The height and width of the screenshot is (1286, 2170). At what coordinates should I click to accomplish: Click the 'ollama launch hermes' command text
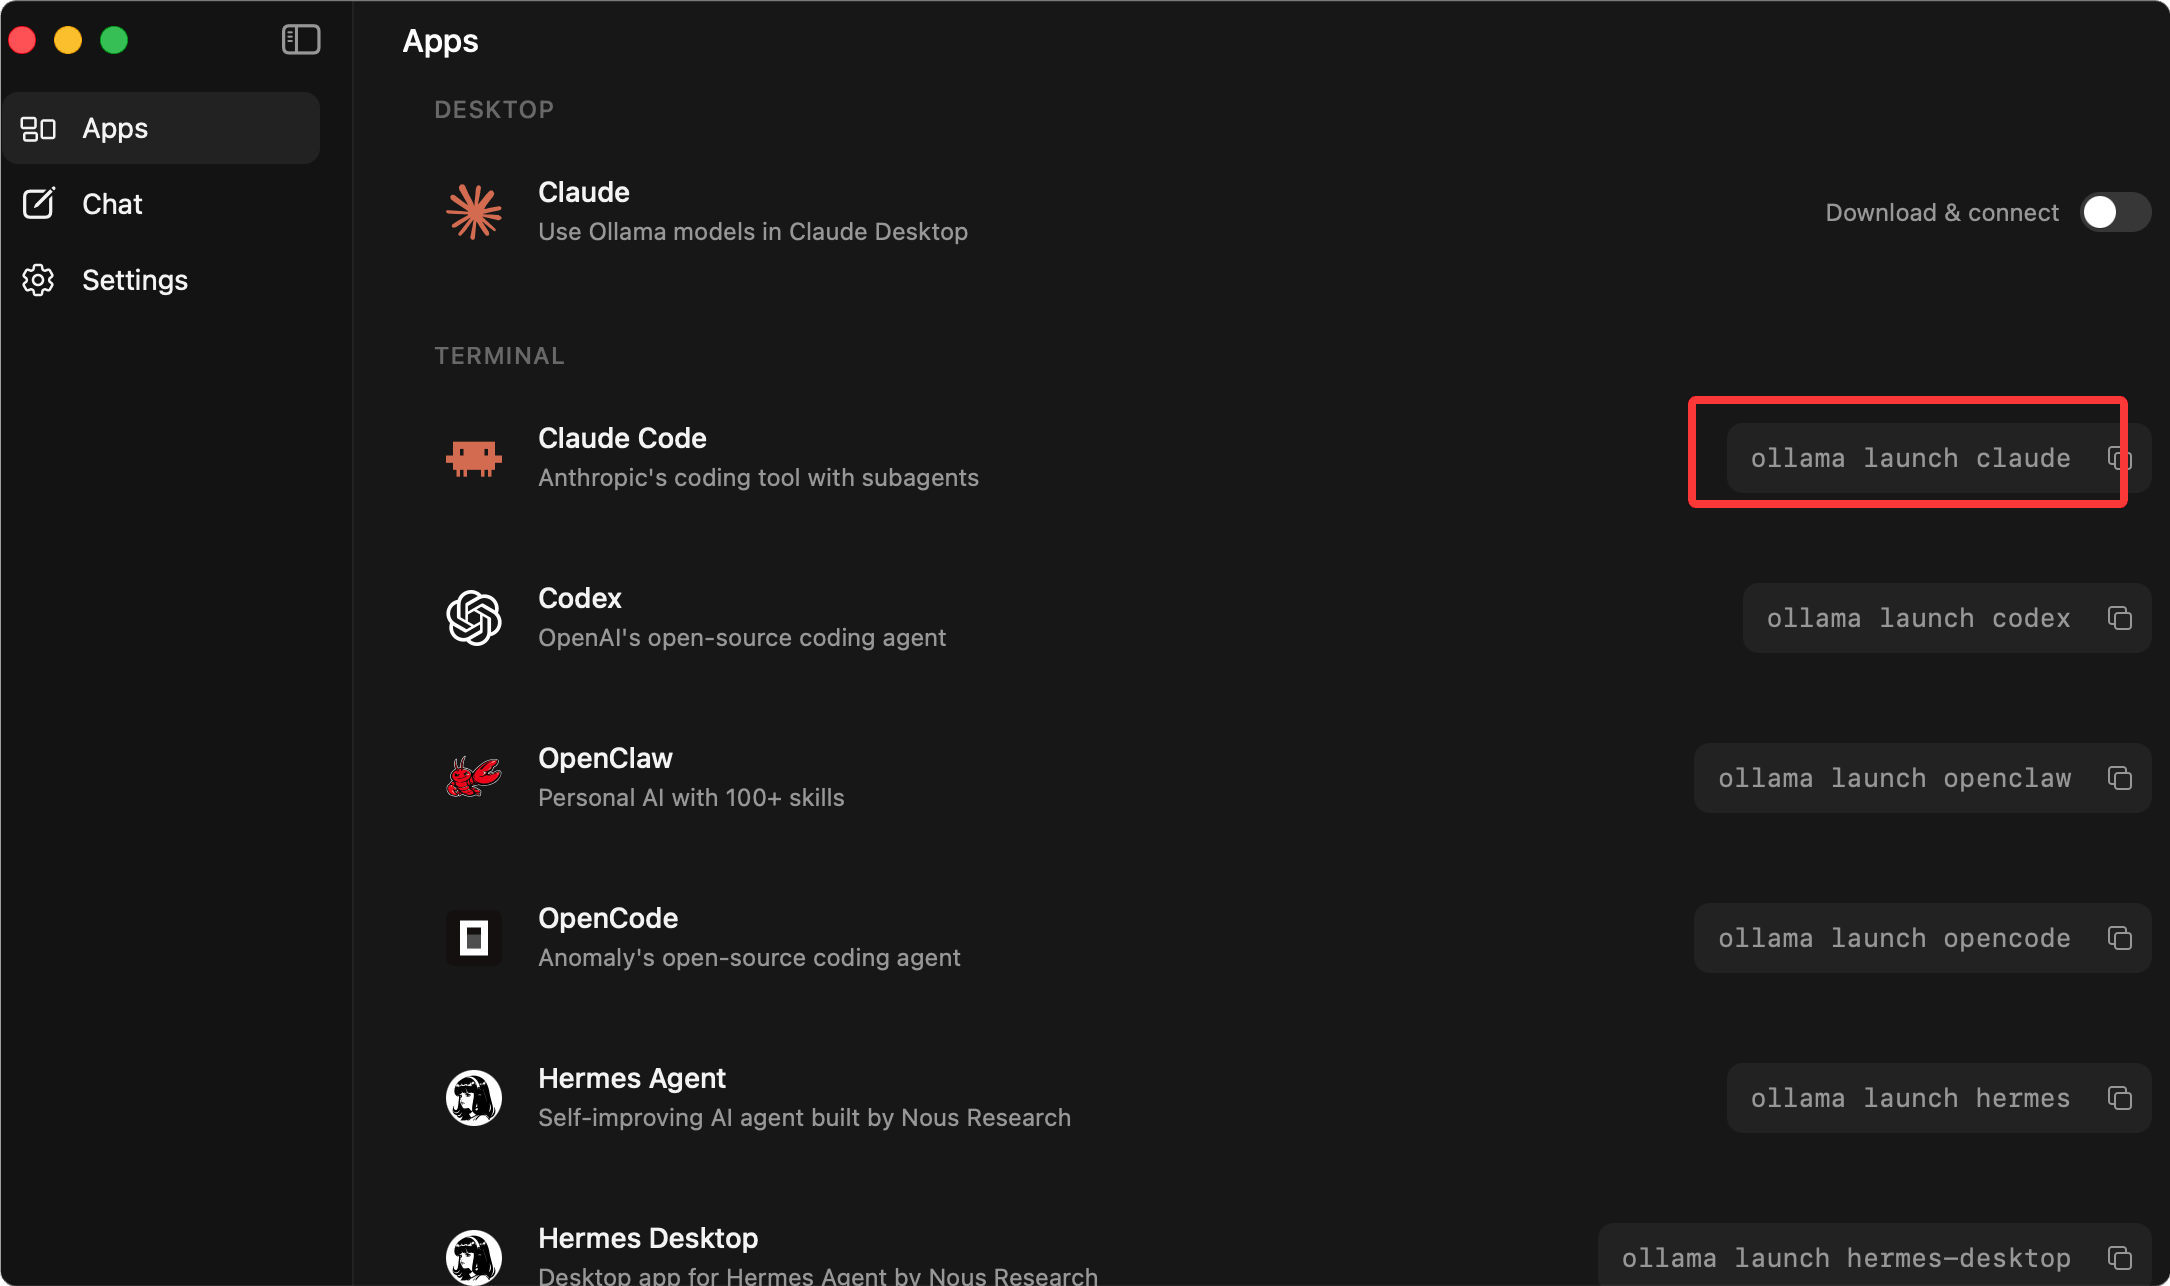(x=1910, y=1098)
